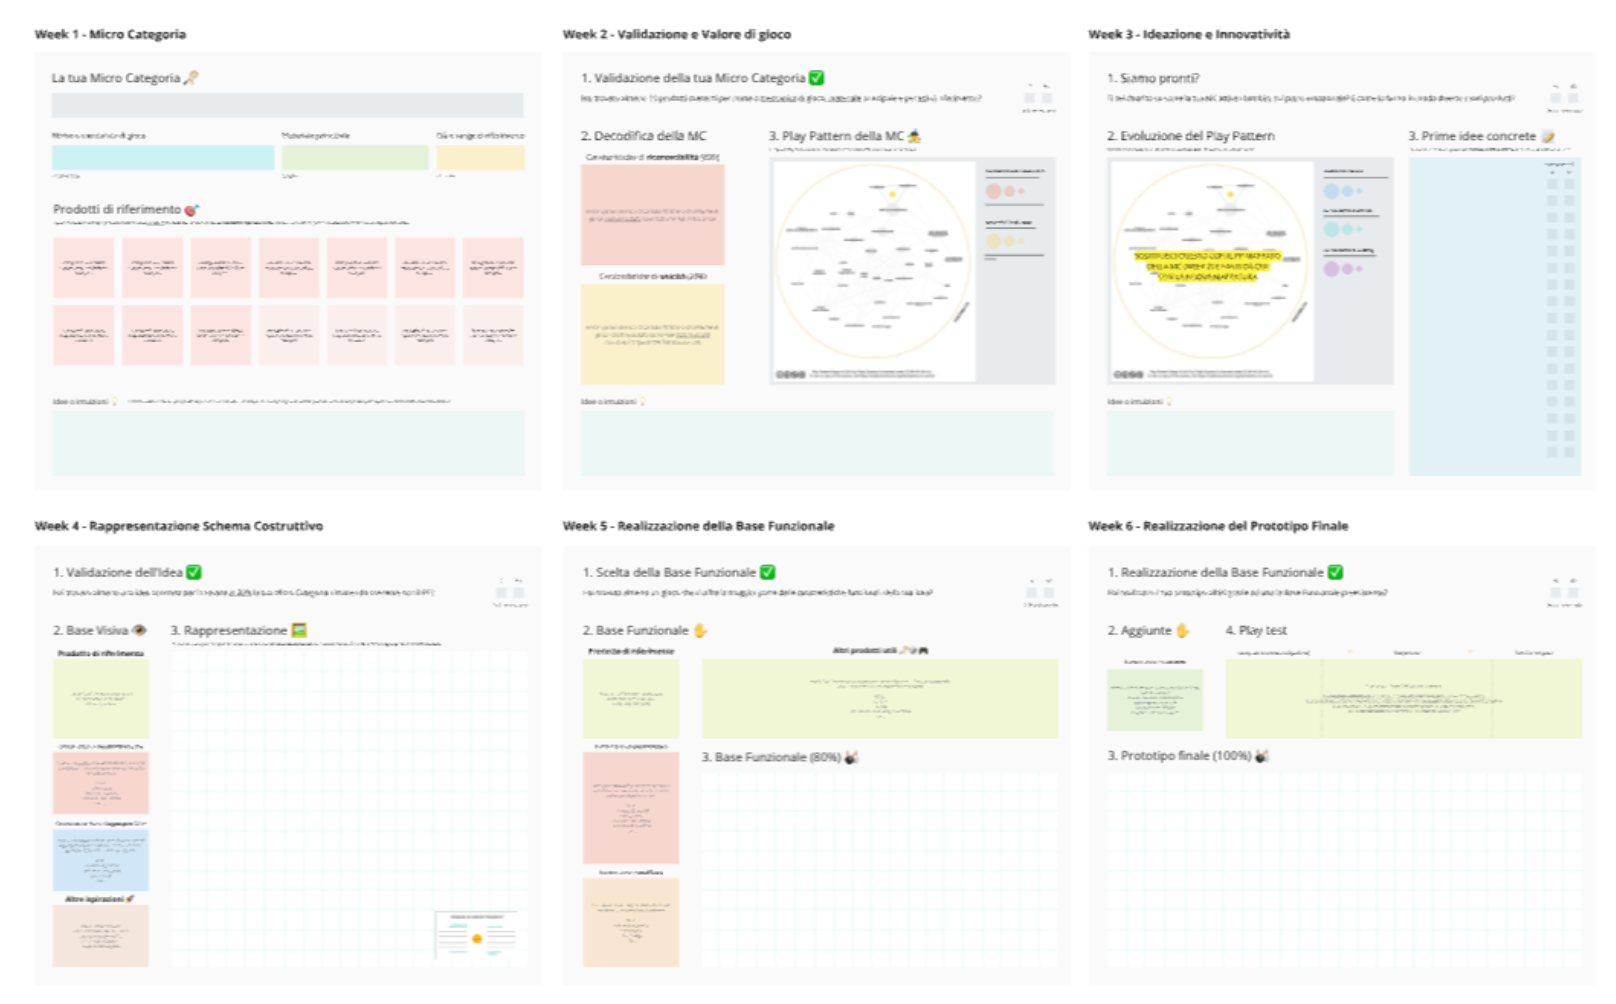The image size is (1616, 1004).
Task: Click the rocket icon after Altre ispirazioni
Action: tap(130, 899)
